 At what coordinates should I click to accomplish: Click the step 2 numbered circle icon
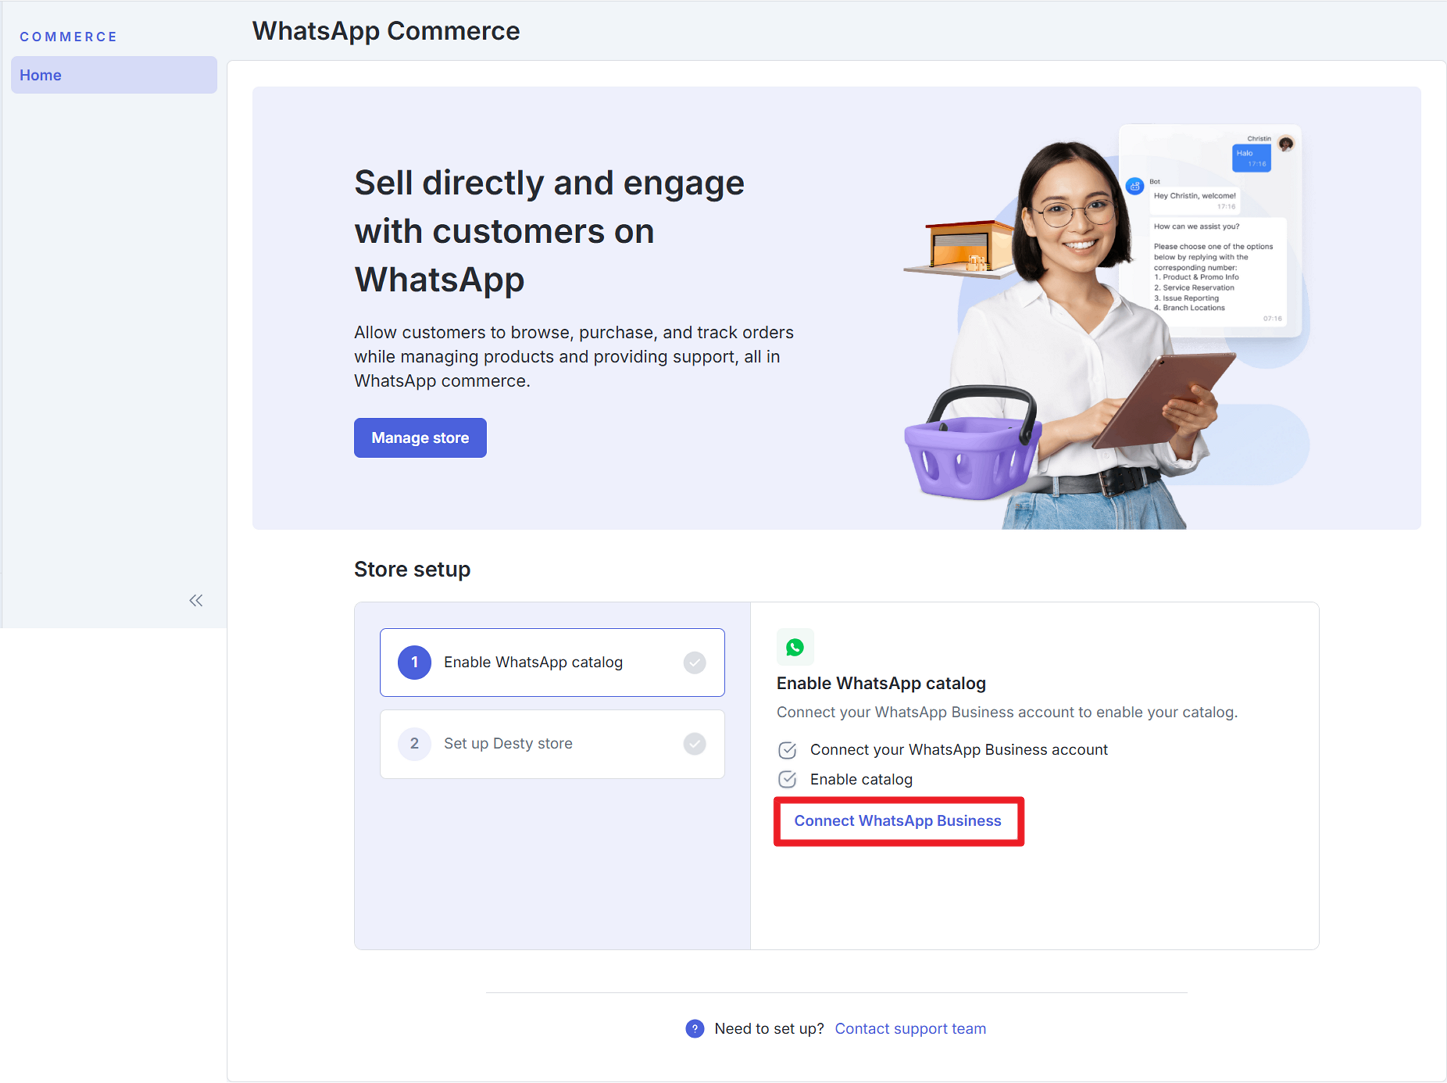pyautogui.click(x=414, y=744)
